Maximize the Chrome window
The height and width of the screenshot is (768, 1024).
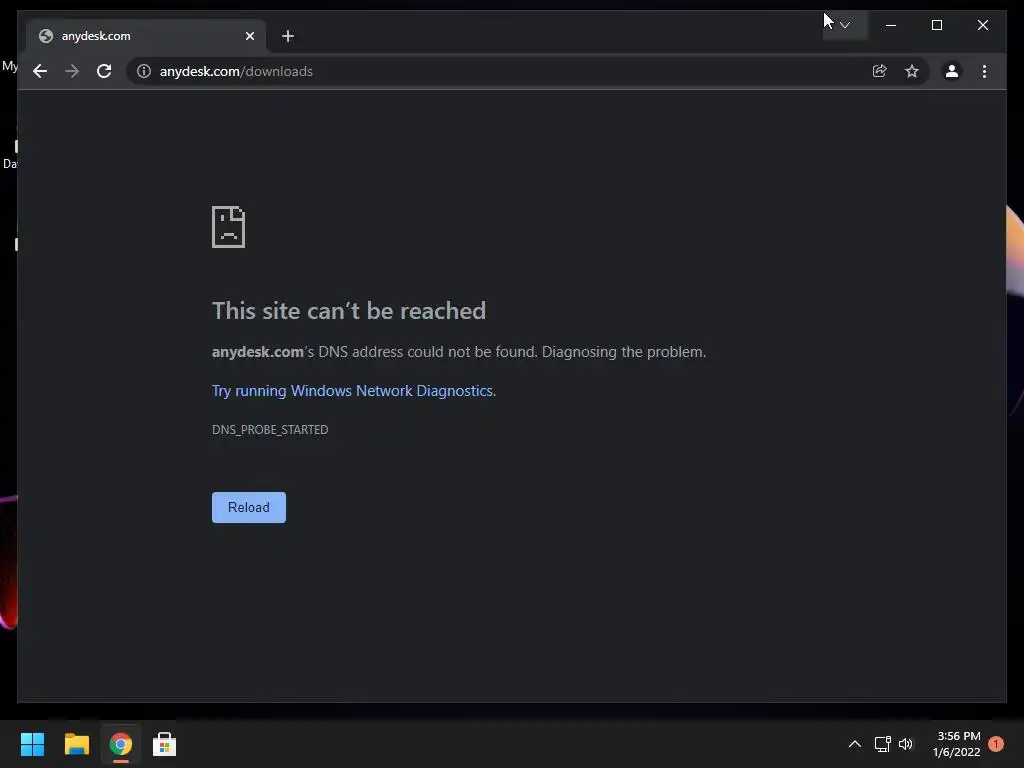coord(936,25)
